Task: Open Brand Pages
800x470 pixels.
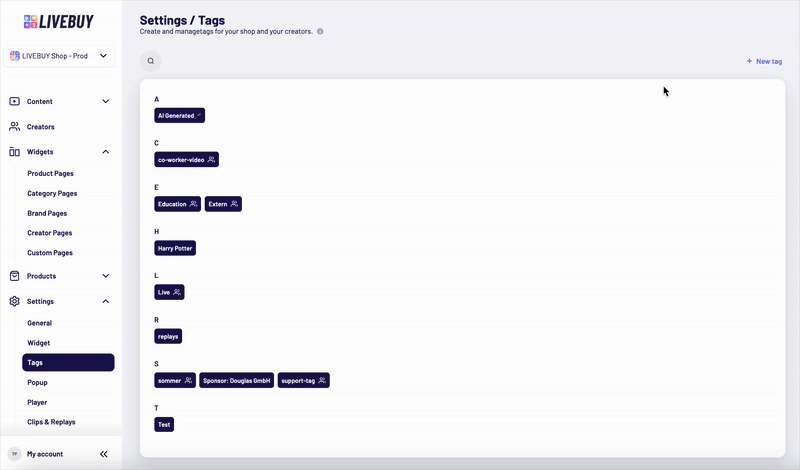Action: point(47,213)
